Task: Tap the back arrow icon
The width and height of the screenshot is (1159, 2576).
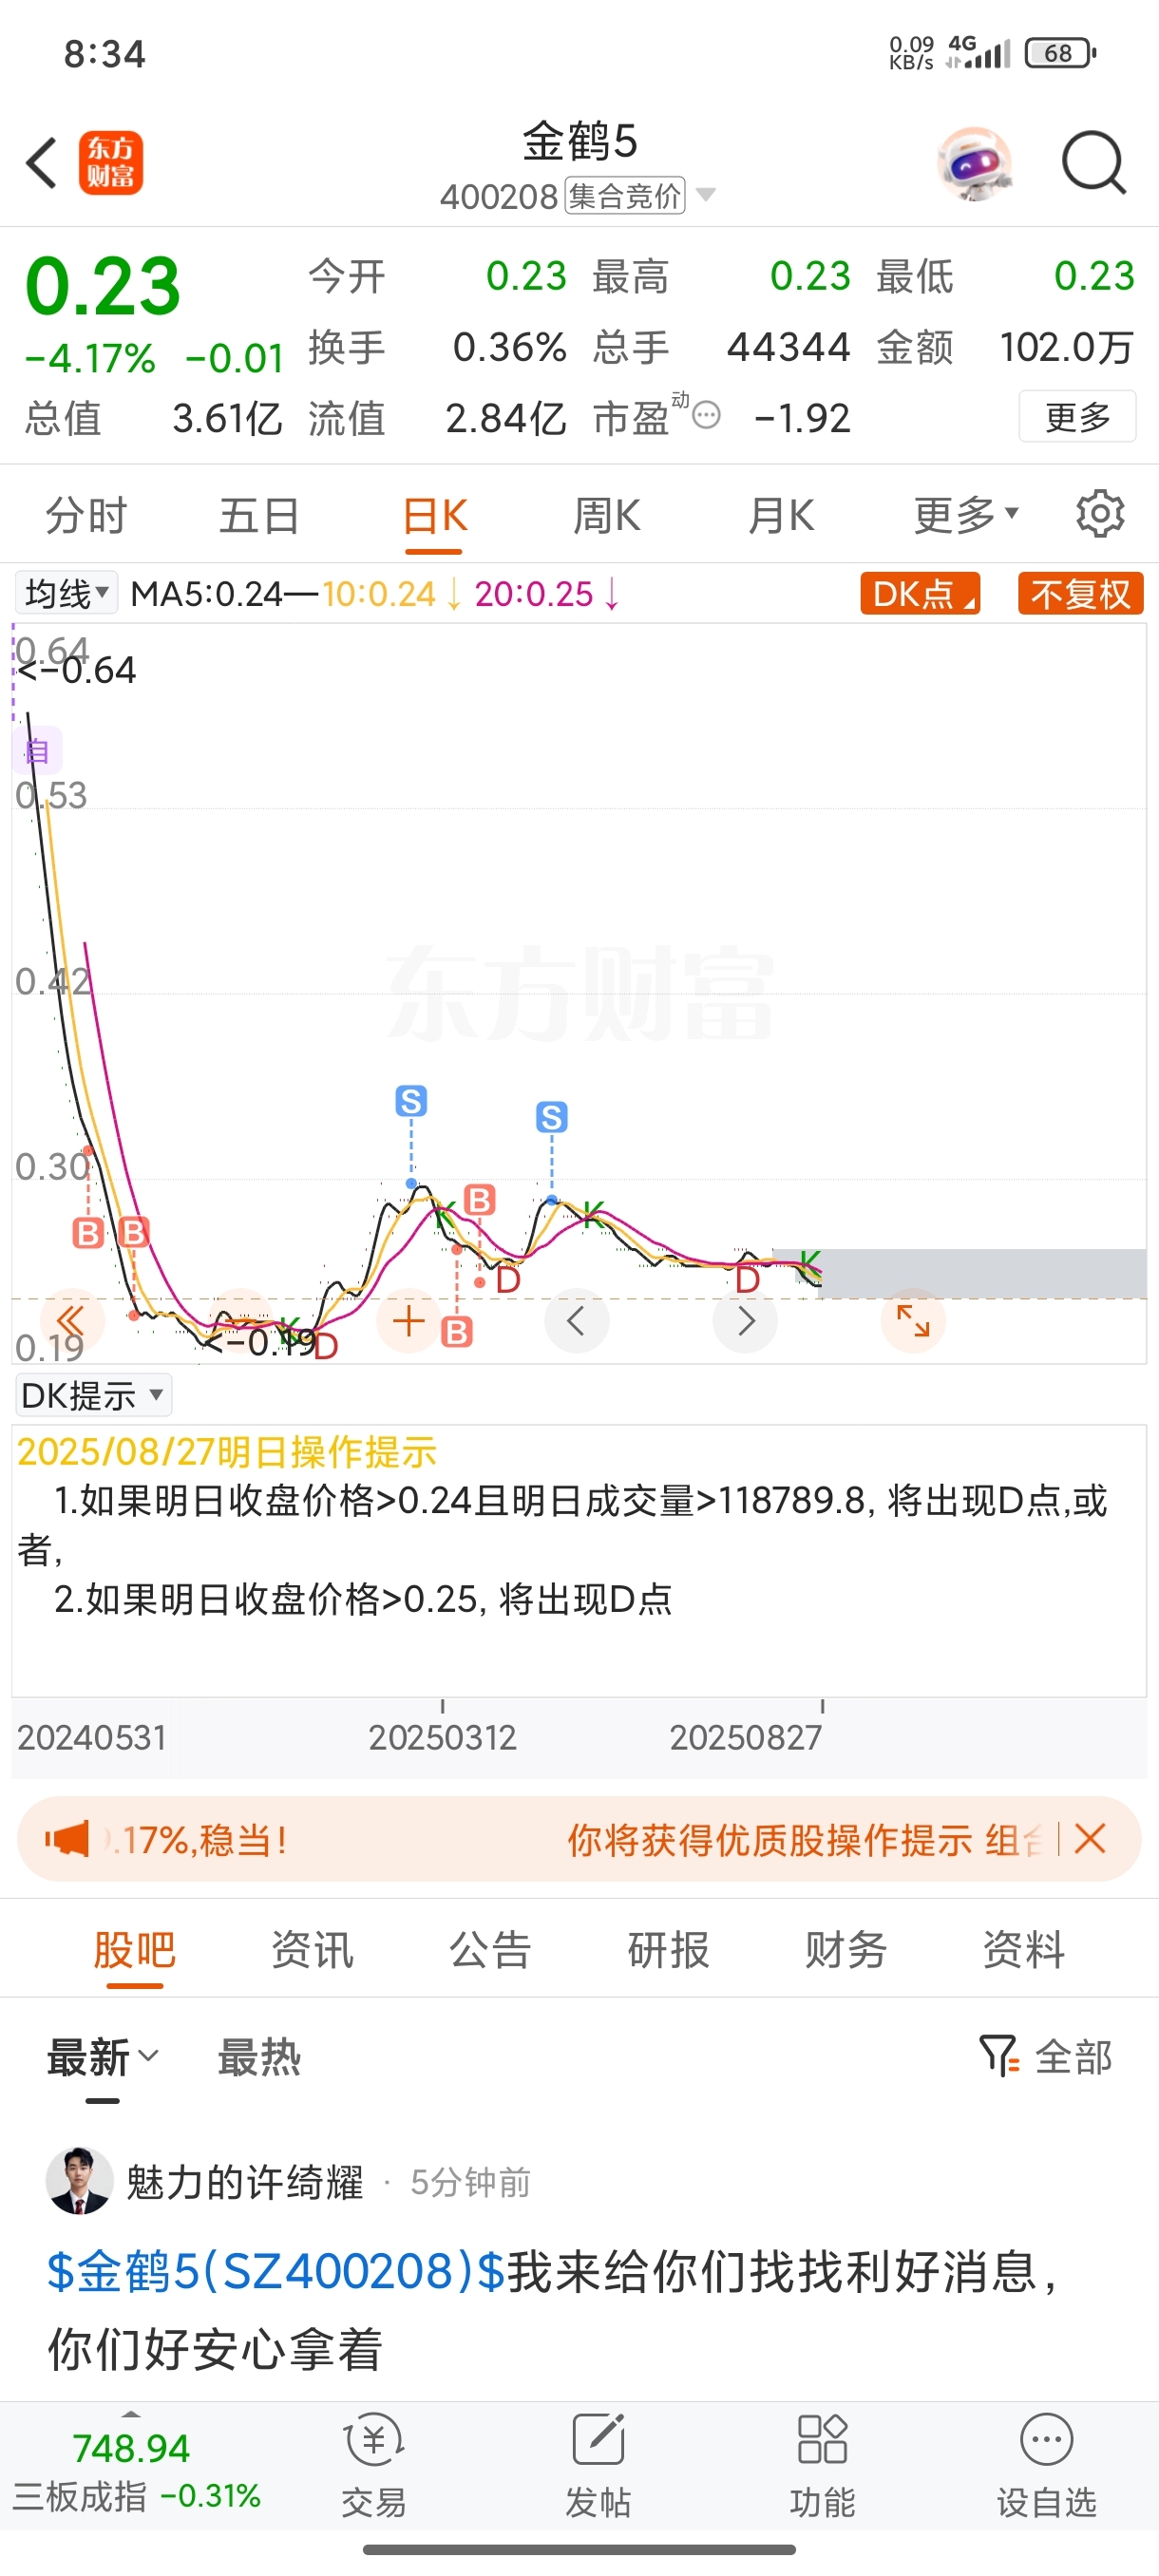Action: click(x=42, y=163)
